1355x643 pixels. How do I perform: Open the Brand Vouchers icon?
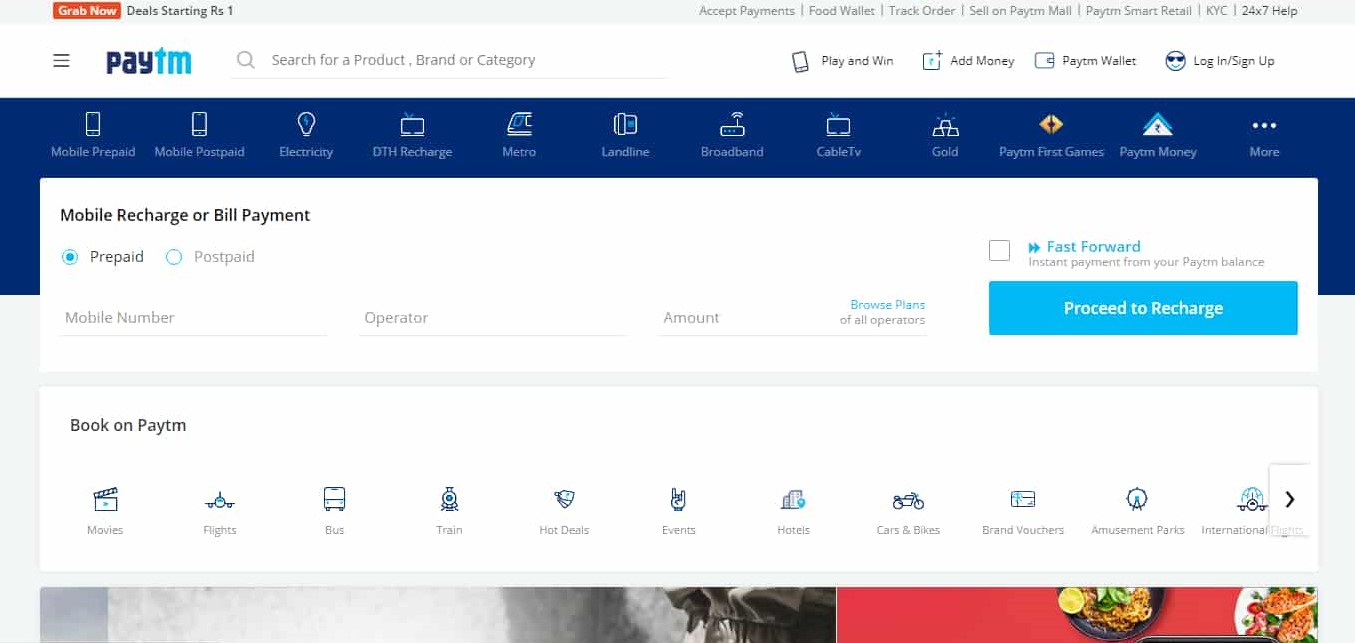(1023, 498)
